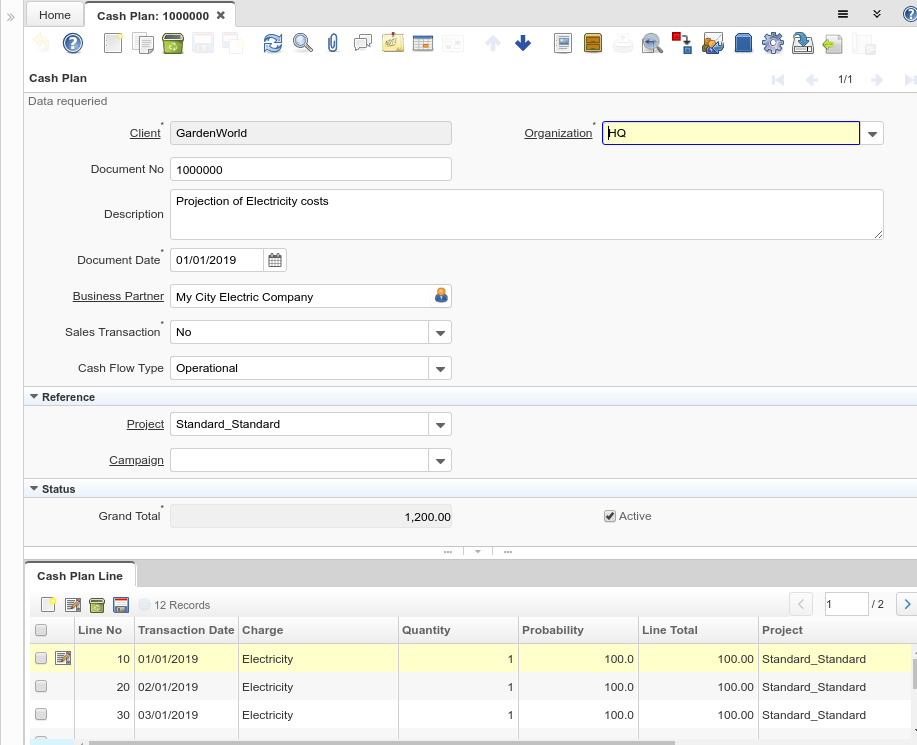
Task: Open the Process gear icon in toolbar
Action: point(772,43)
